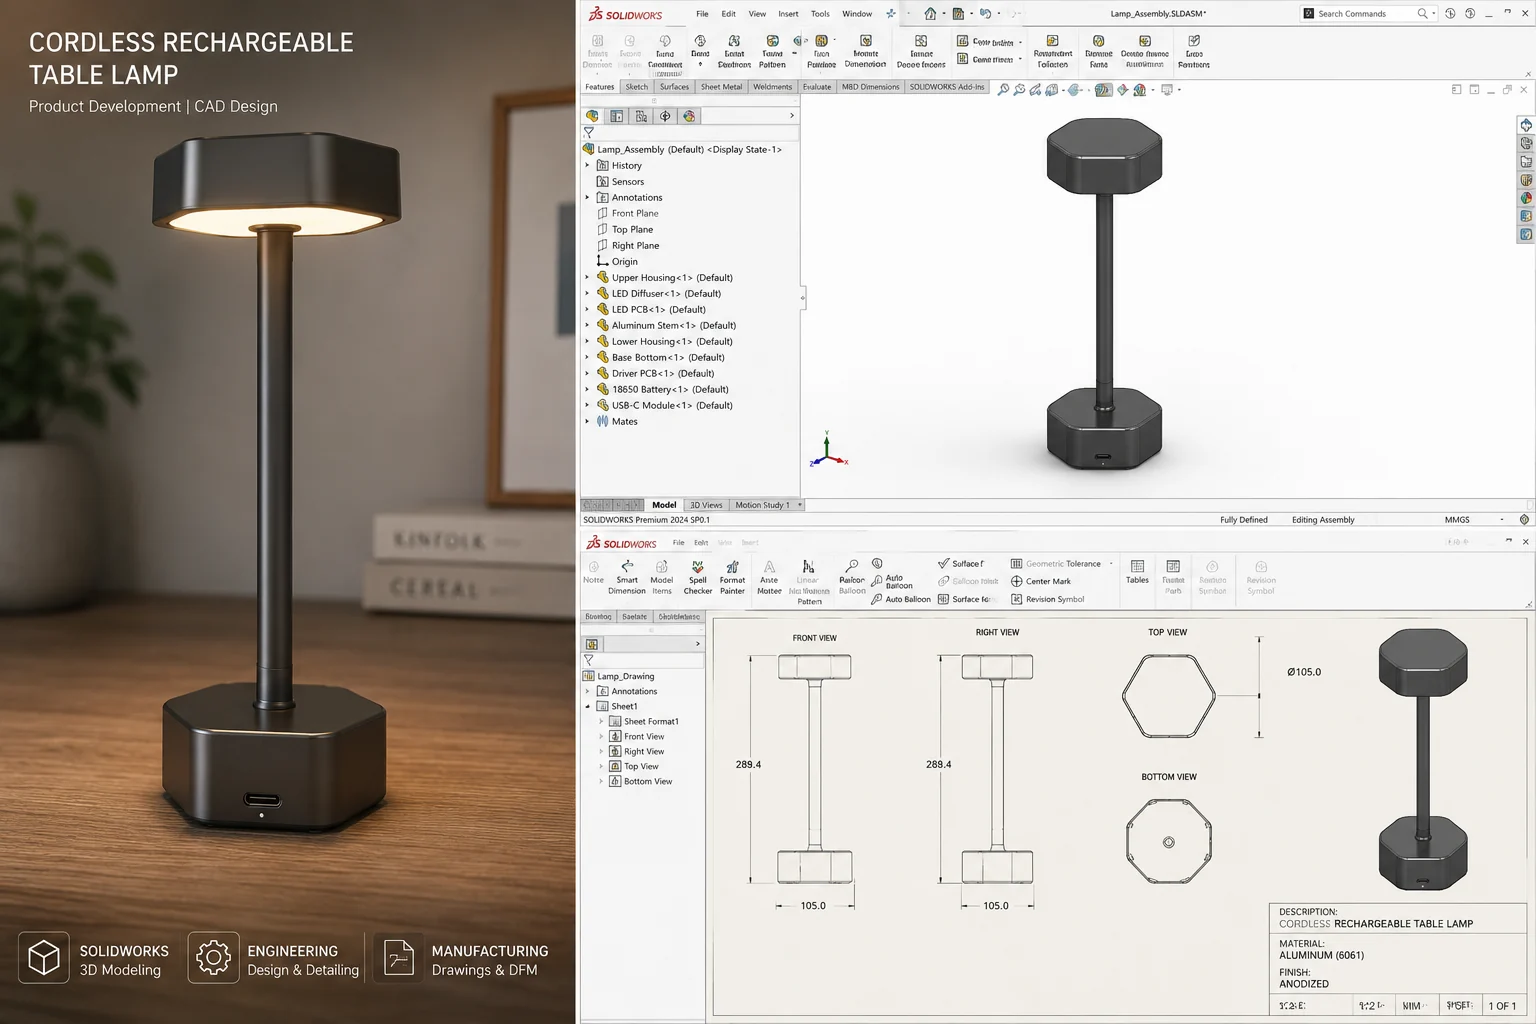The image size is (1536, 1024).
Task: Select the Format Painter tool
Action: [x=732, y=577]
